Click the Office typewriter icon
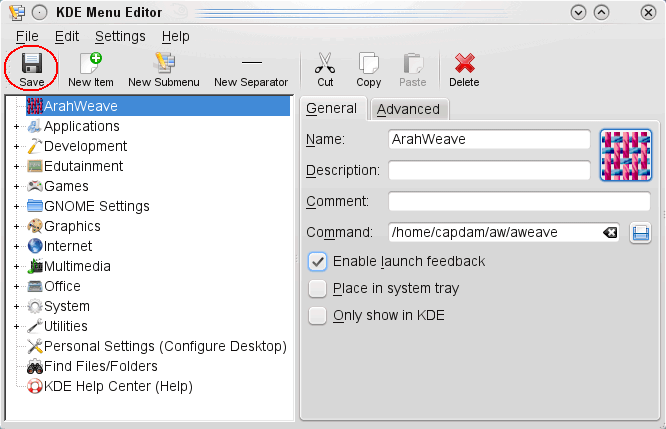 coord(35,286)
